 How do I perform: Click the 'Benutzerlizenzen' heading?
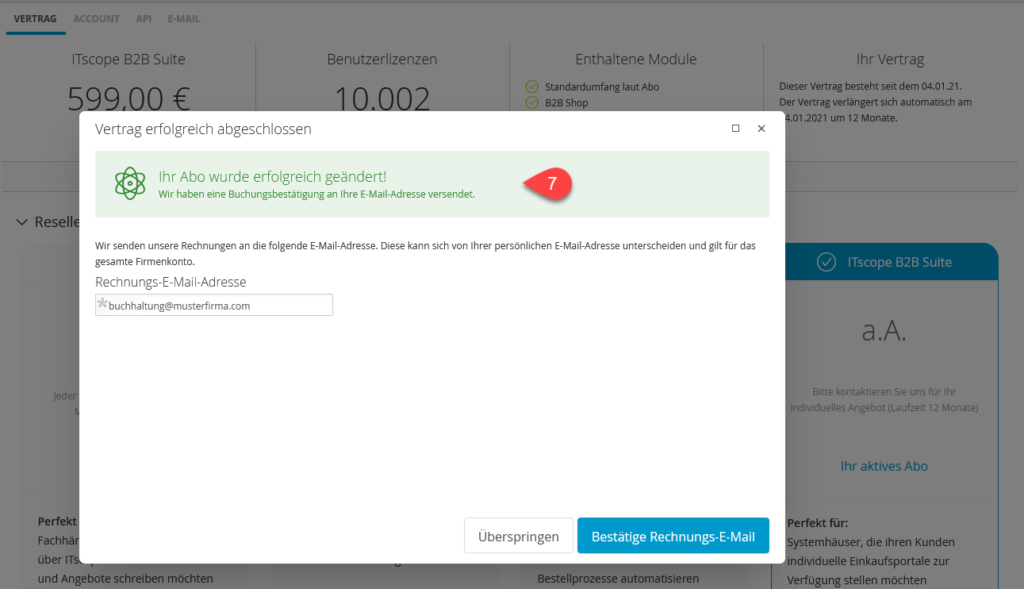click(x=382, y=59)
